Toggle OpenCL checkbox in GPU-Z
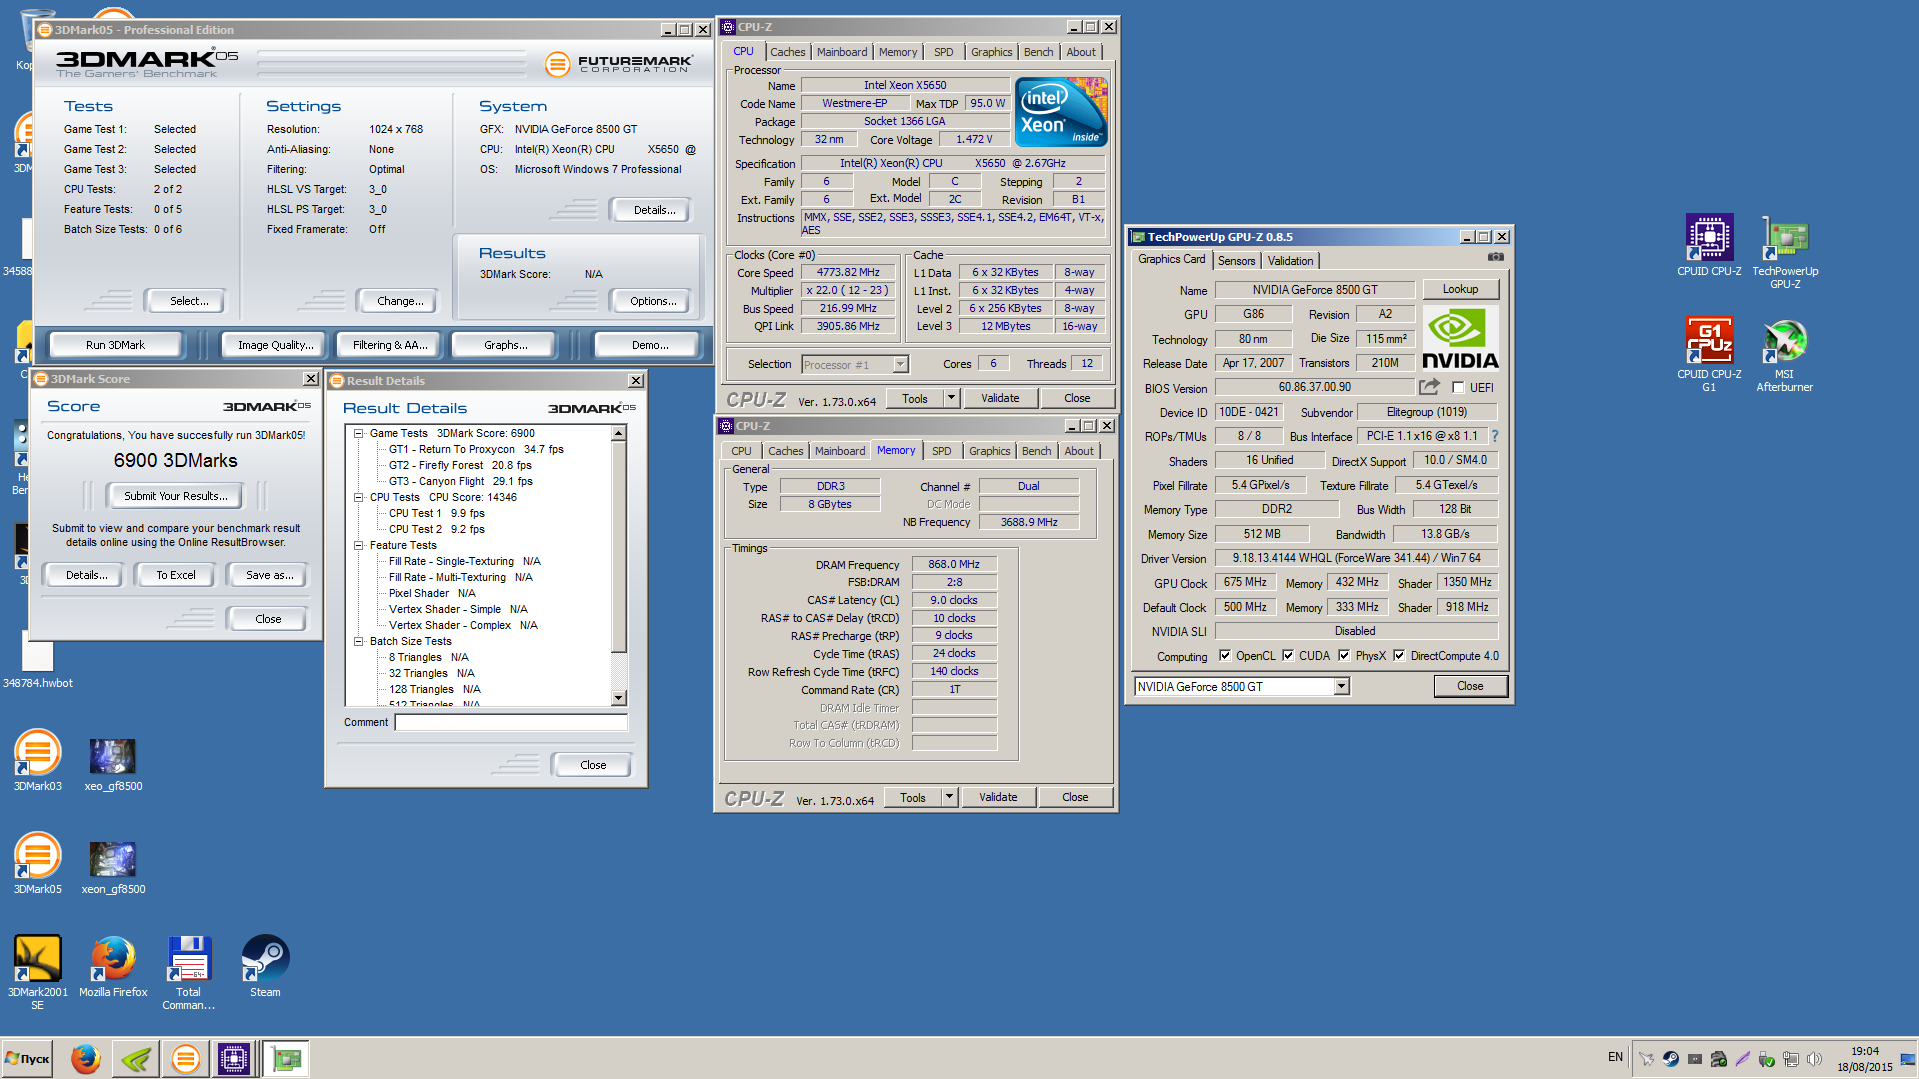Screen dimensions: 1919x1079 pyautogui.click(x=1225, y=656)
